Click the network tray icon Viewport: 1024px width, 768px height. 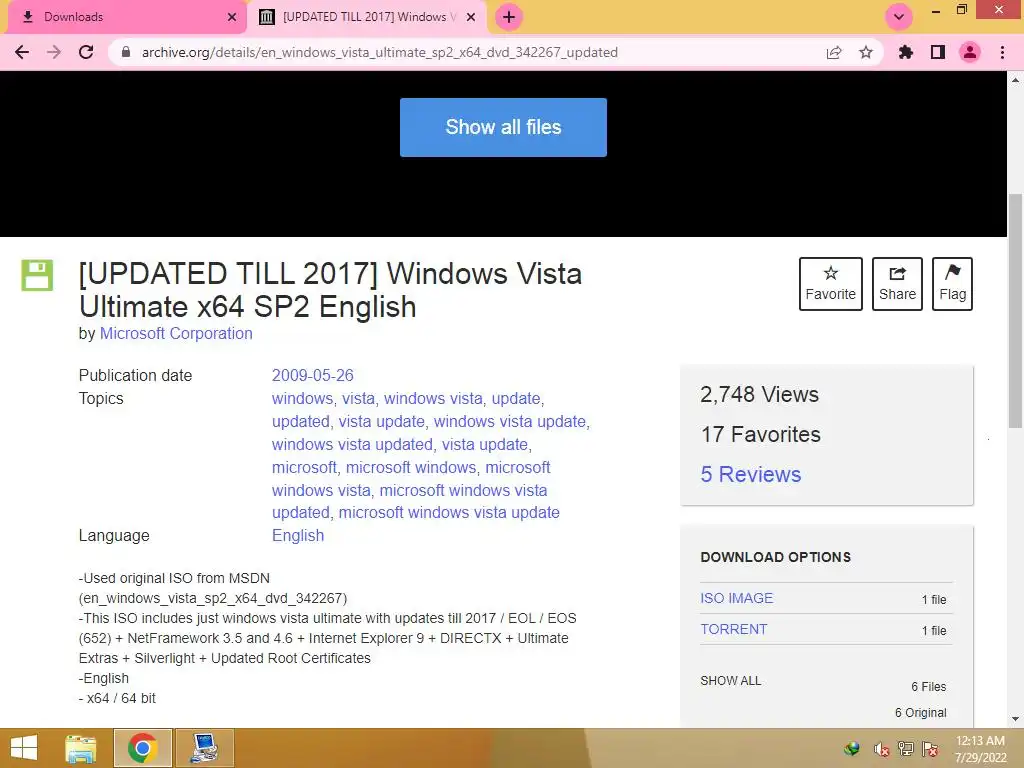click(x=905, y=749)
